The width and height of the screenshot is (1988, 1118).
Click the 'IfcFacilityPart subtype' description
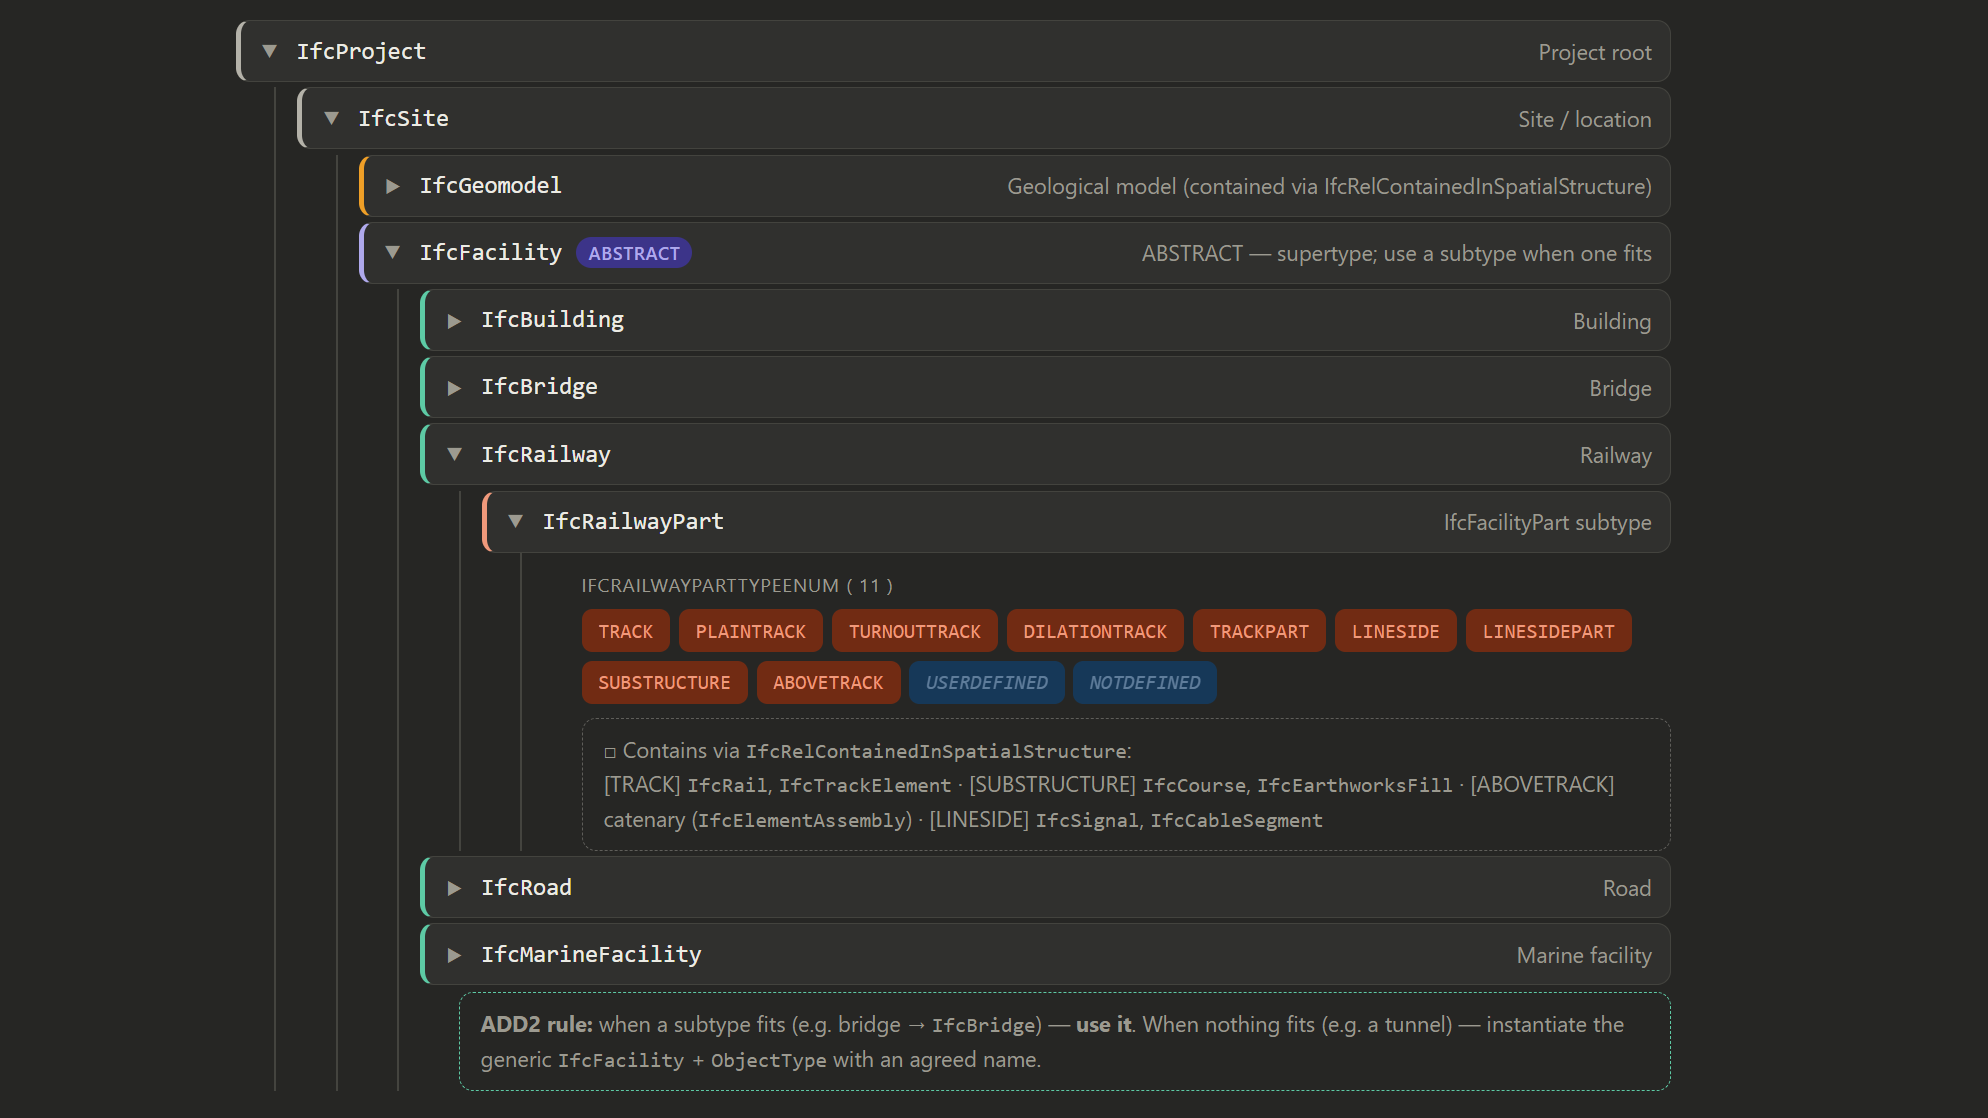click(x=1547, y=522)
